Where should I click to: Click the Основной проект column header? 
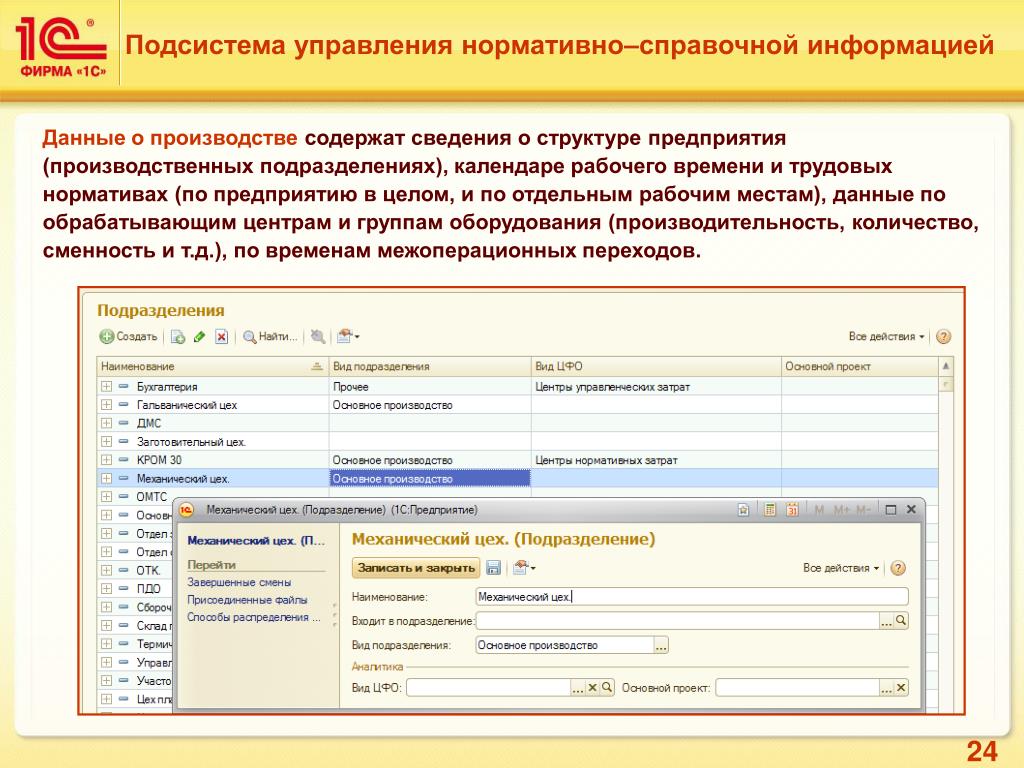(x=859, y=366)
